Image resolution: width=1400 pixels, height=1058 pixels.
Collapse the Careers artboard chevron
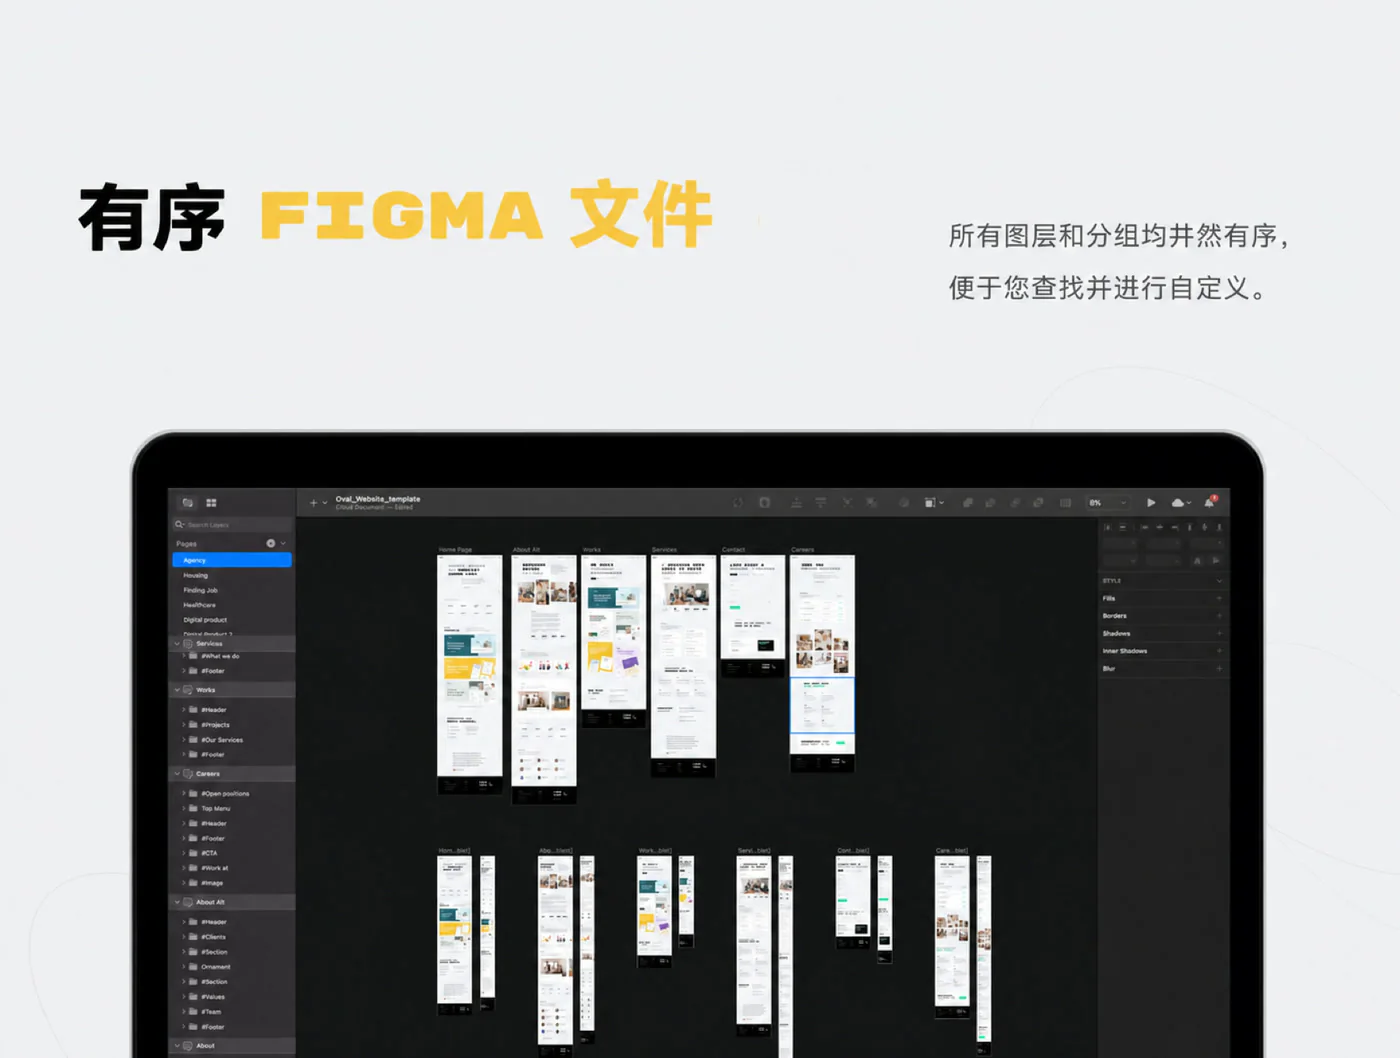(x=177, y=774)
